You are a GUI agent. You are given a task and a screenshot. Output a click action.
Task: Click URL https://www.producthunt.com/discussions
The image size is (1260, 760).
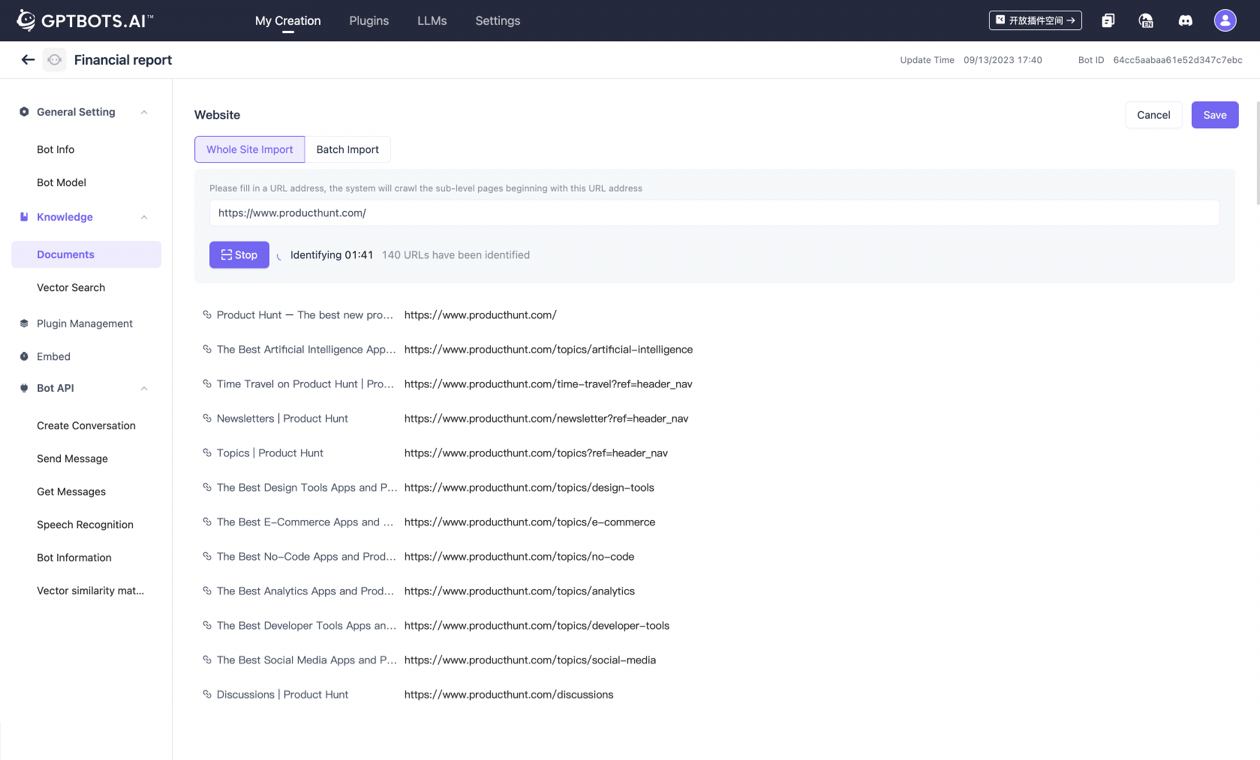pyautogui.click(x=509, y=694)
